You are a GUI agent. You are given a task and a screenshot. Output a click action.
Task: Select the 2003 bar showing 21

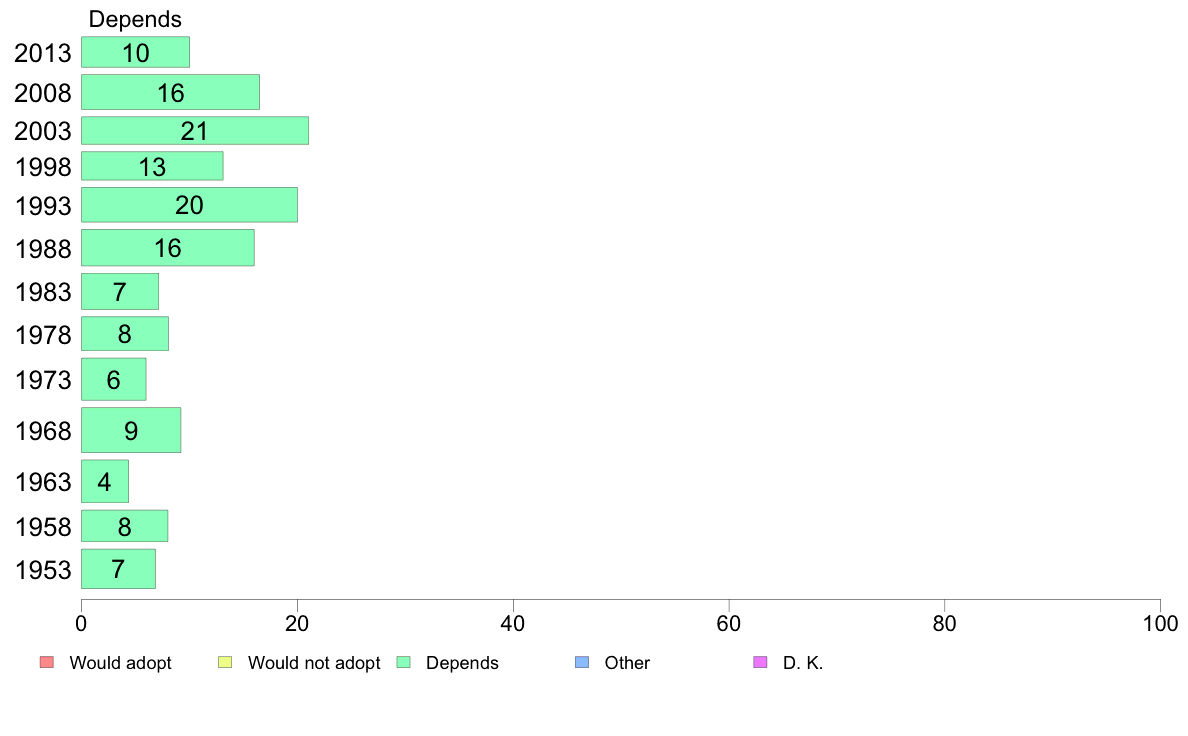coord(195,130)
